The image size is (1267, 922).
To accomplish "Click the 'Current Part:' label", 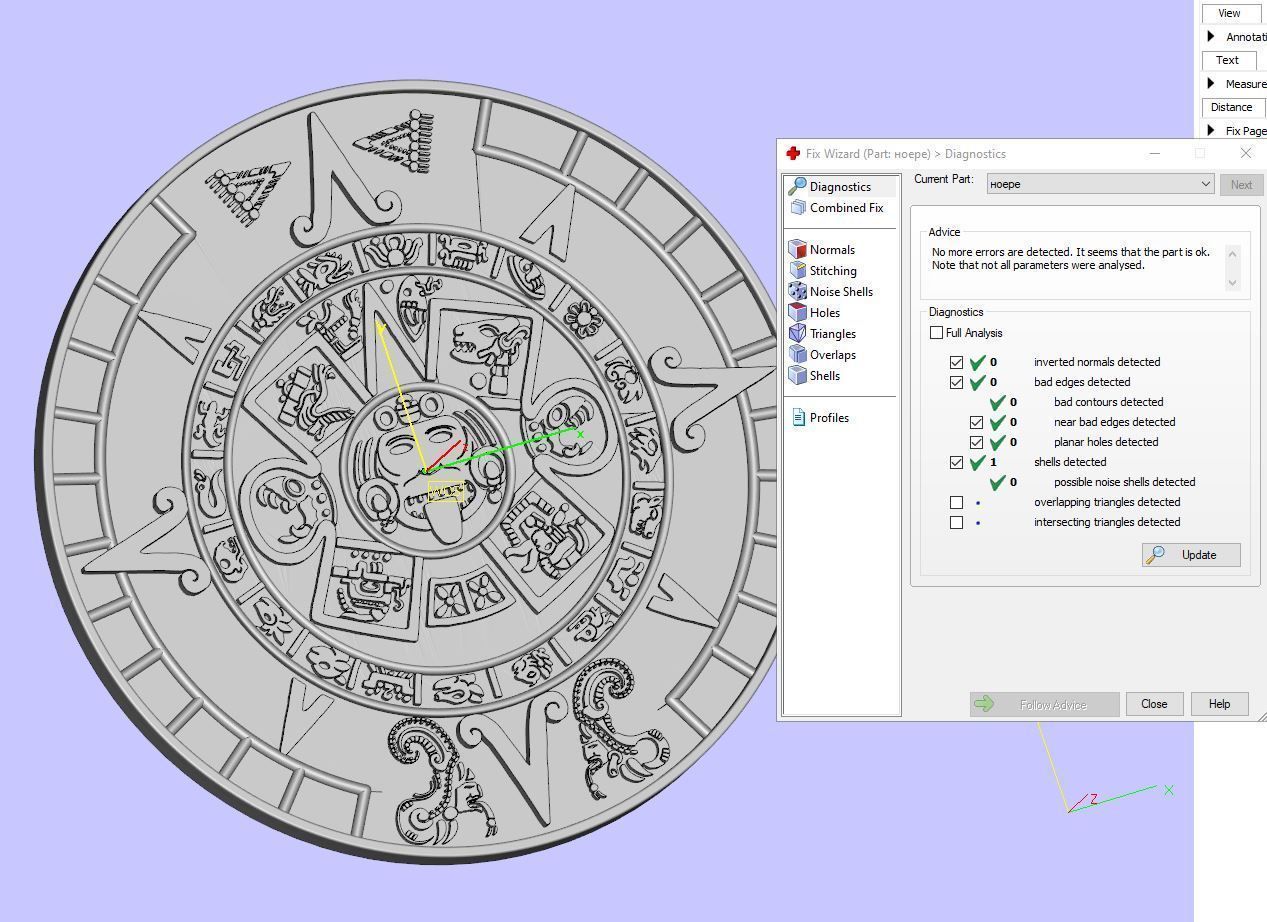I will pyautogui.click(x=943, y=179).
